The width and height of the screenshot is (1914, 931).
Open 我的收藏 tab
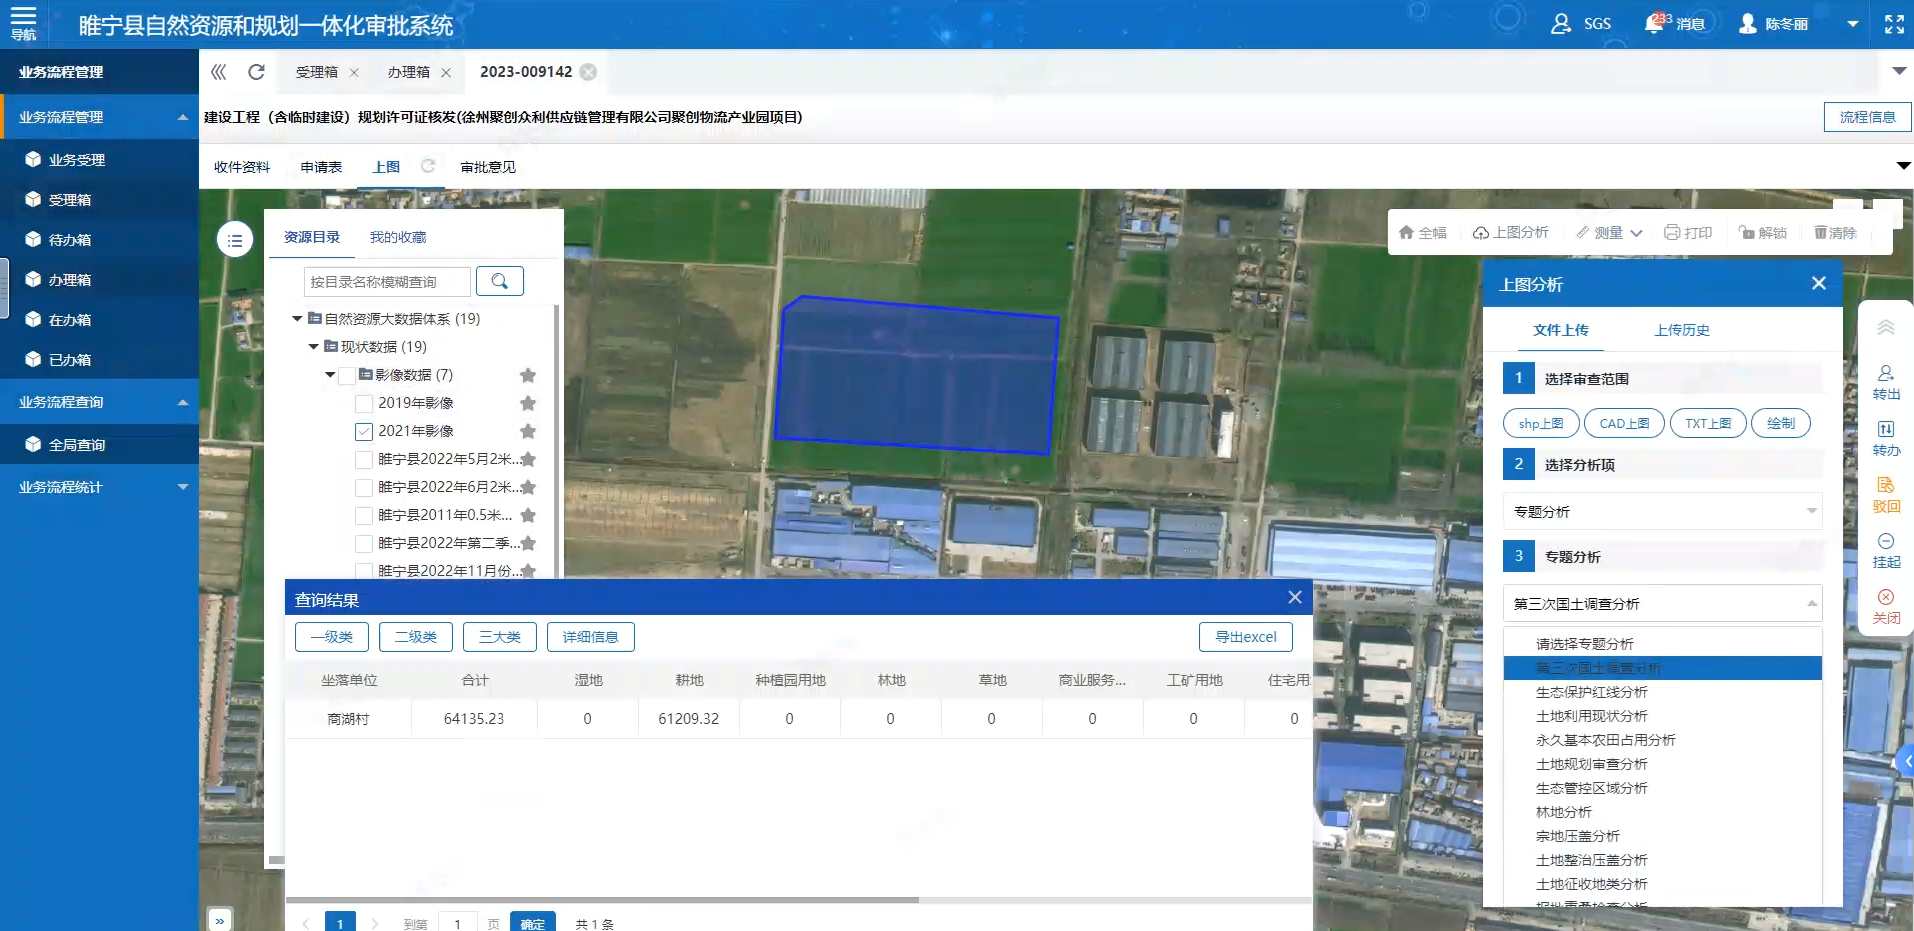pyautogui.click(x=398, y=237)
